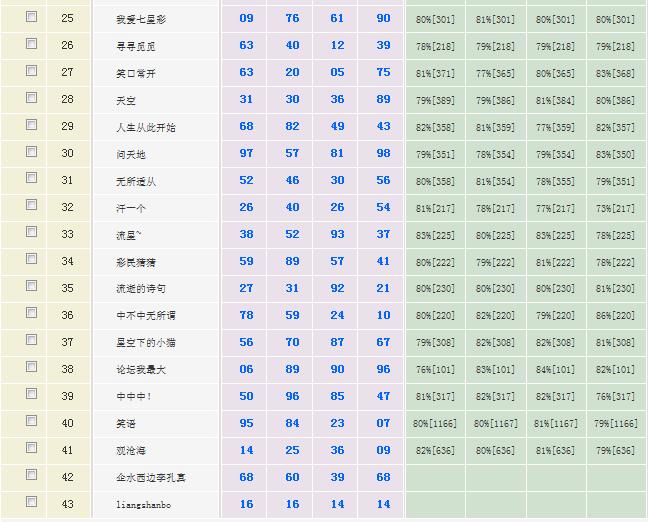Select the 80%[1166] cell in row 40
This screenshot has width=648, height=522.
click(x=435, y=424)
